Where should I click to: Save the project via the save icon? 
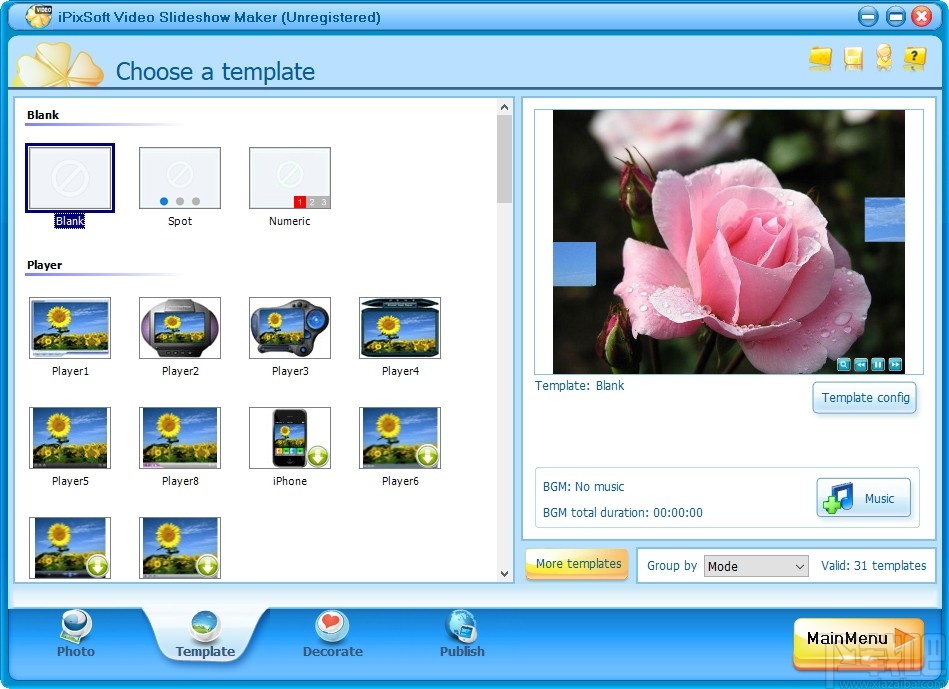point(852,59)
